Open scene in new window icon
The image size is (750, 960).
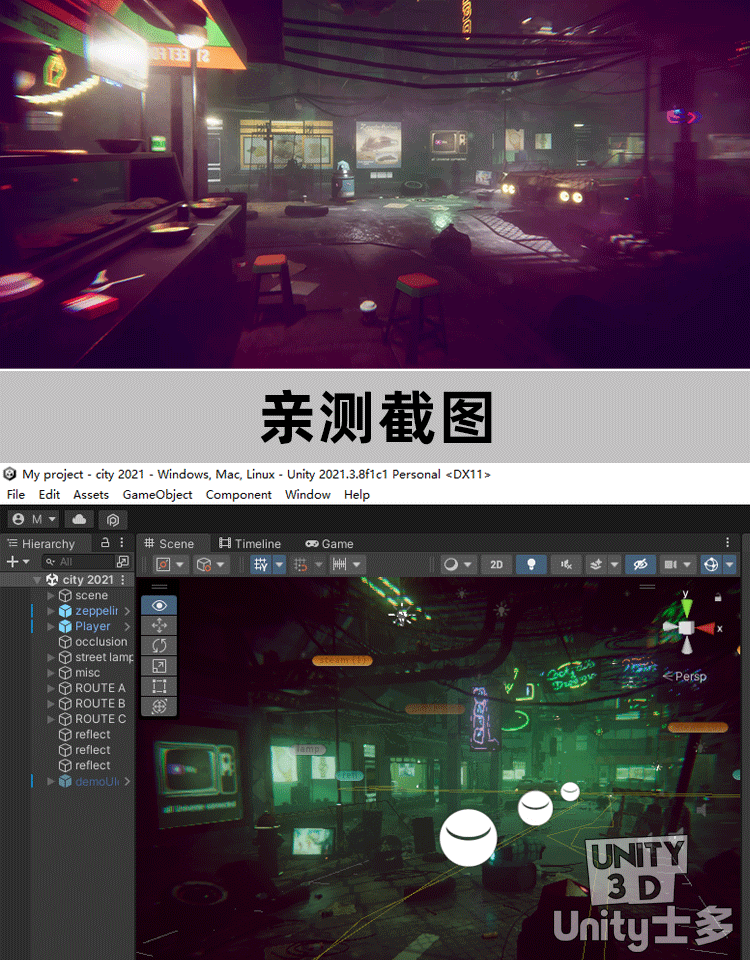(122, 561)
